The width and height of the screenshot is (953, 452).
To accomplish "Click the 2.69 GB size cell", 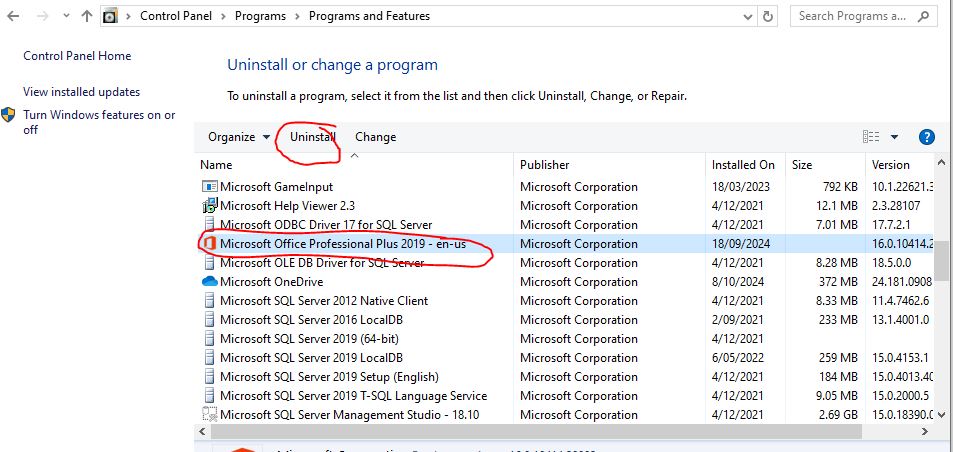I will 837,415.
